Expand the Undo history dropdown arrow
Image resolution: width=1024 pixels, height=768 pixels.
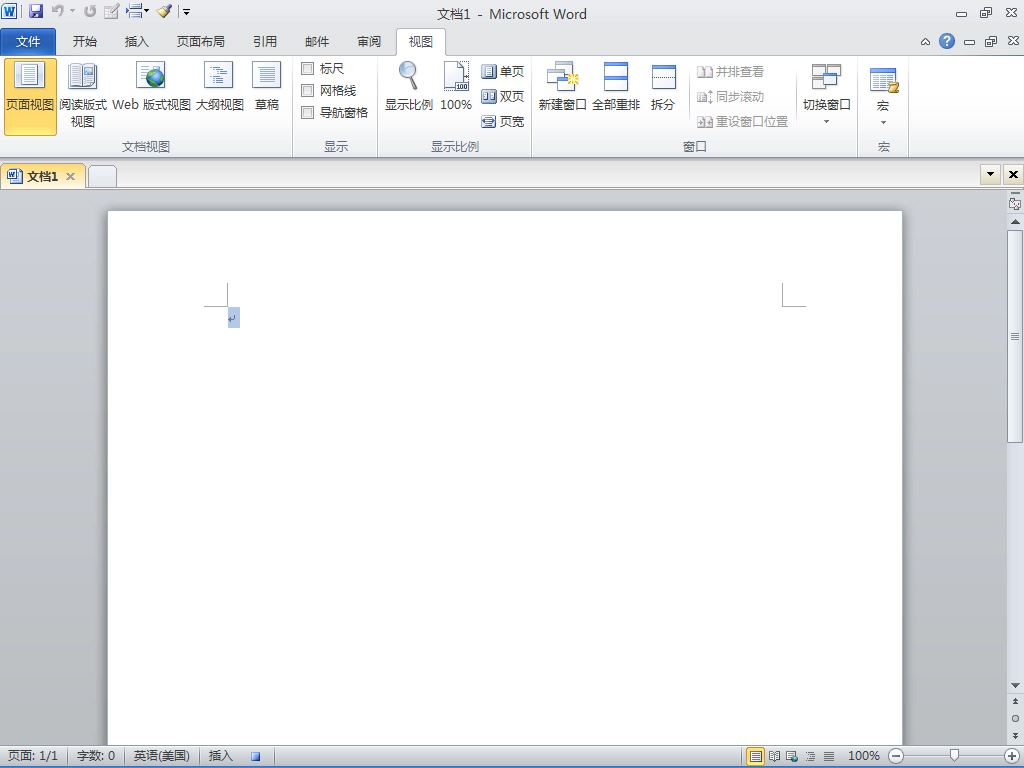click(x=72, y=11)
